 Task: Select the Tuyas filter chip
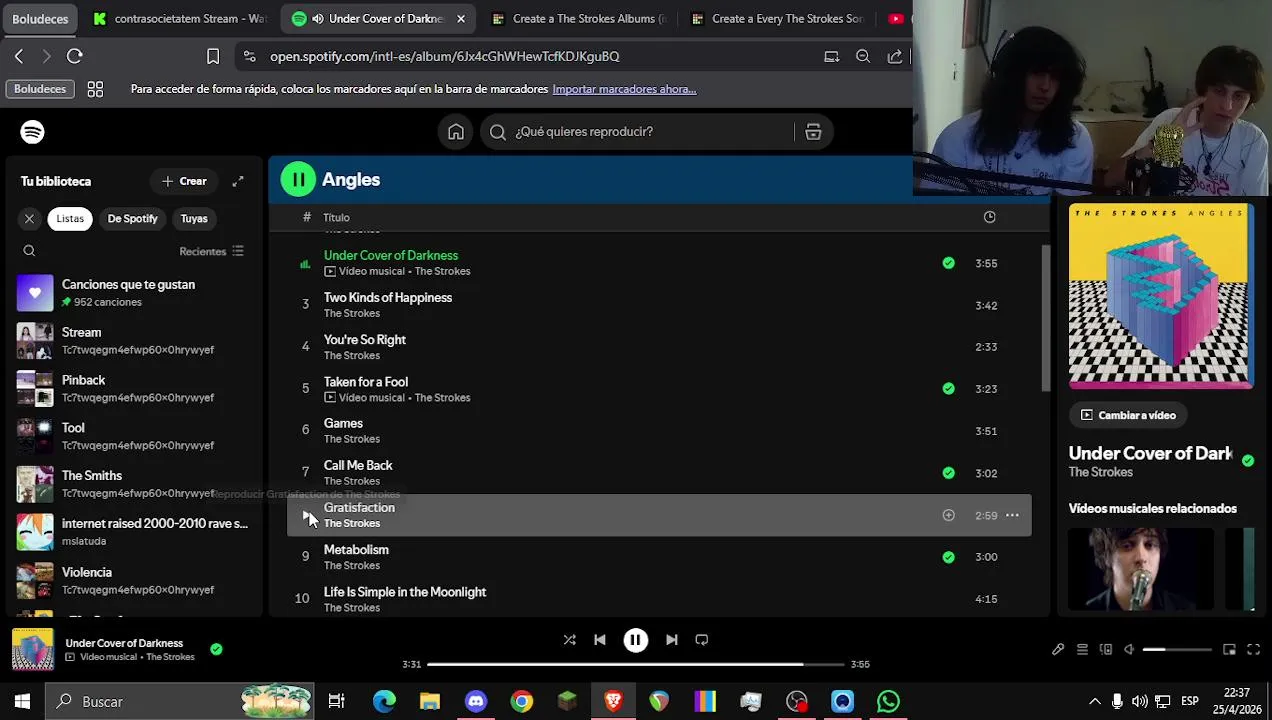click(194, 219)
